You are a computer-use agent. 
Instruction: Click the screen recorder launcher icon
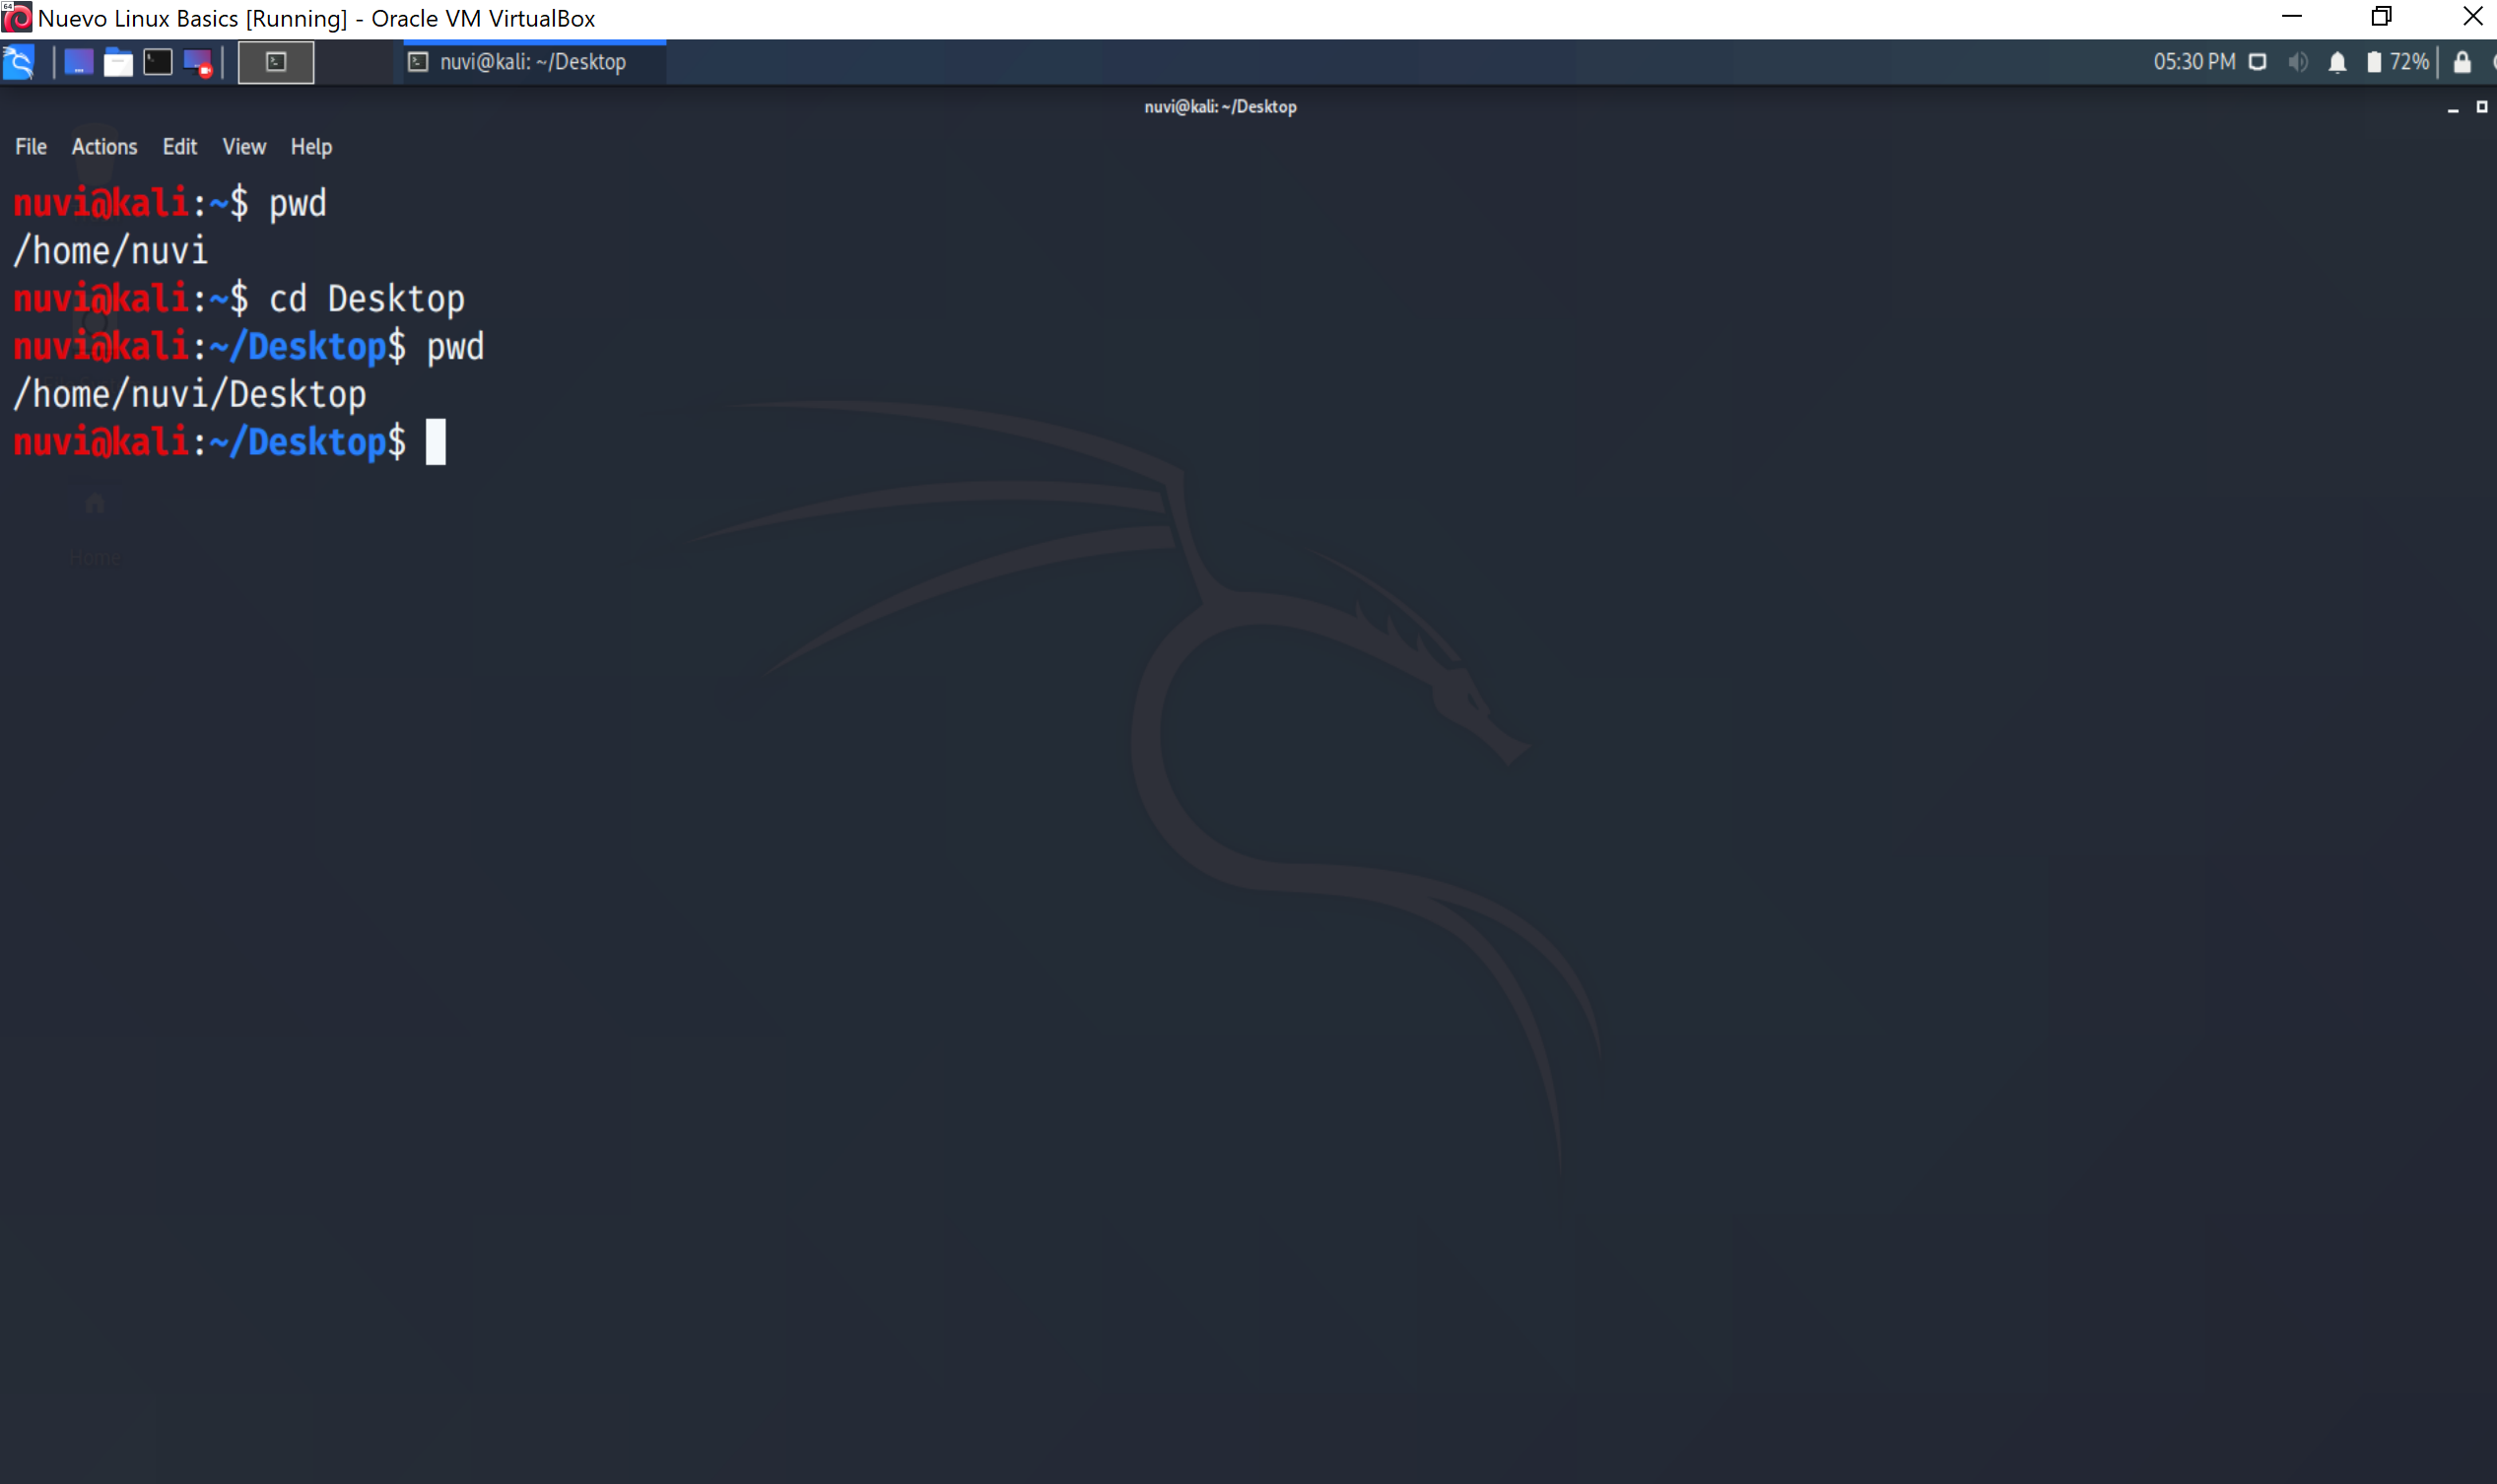click(x=198, y=63)
